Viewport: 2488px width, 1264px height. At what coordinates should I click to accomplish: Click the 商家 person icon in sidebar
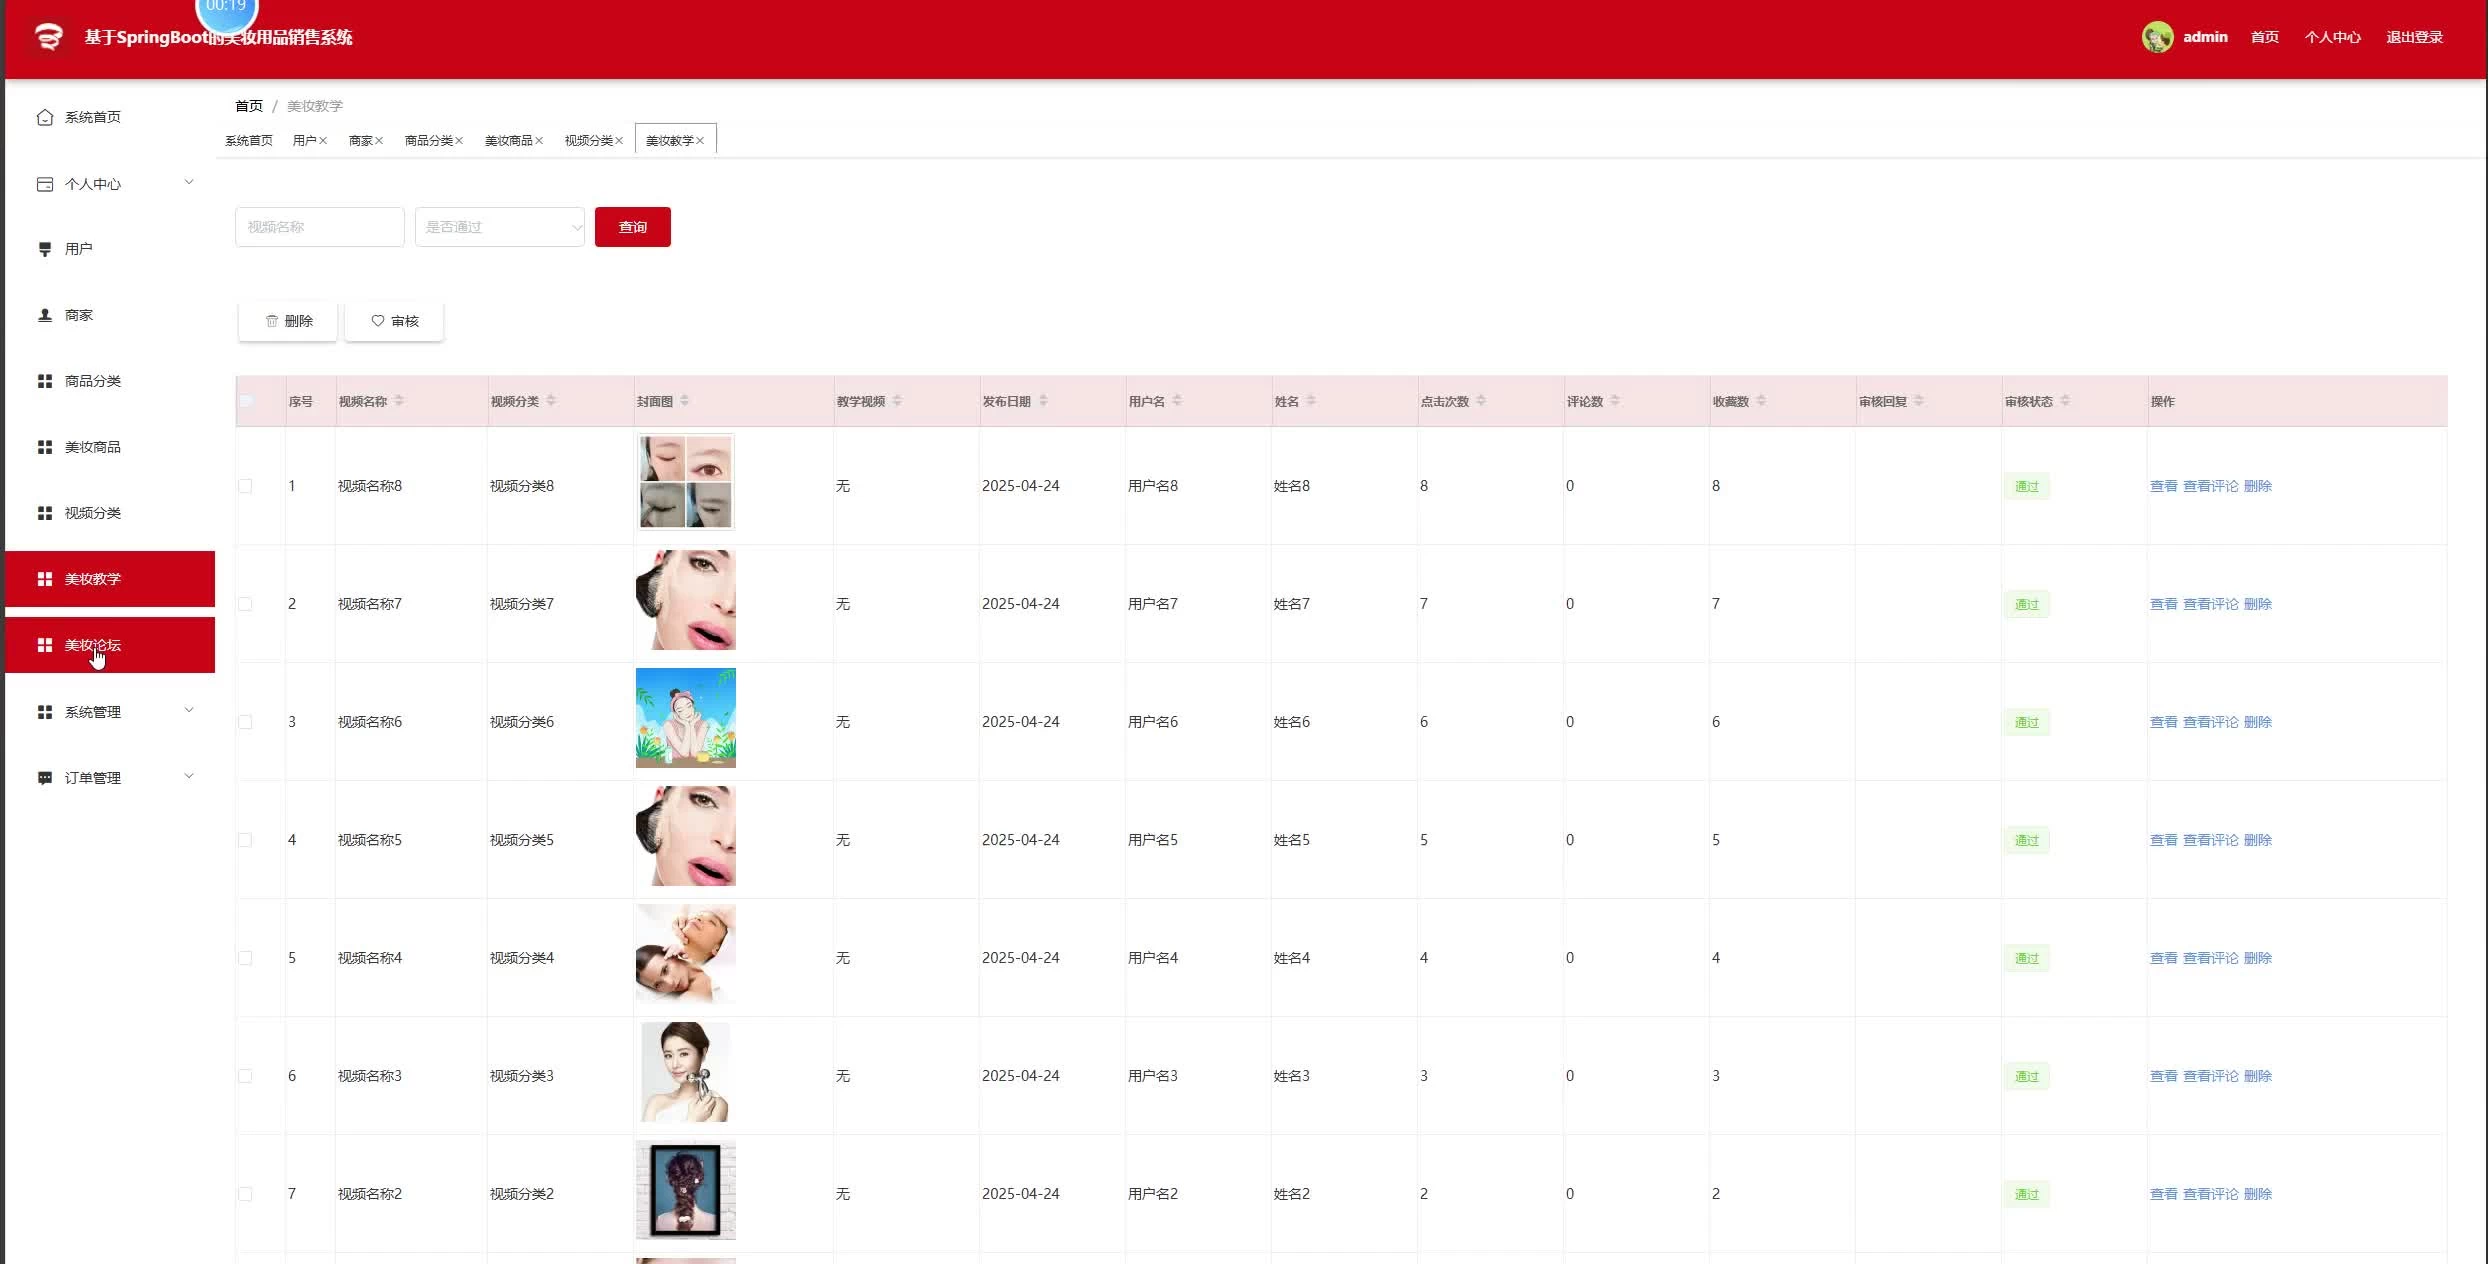[44, 315]
